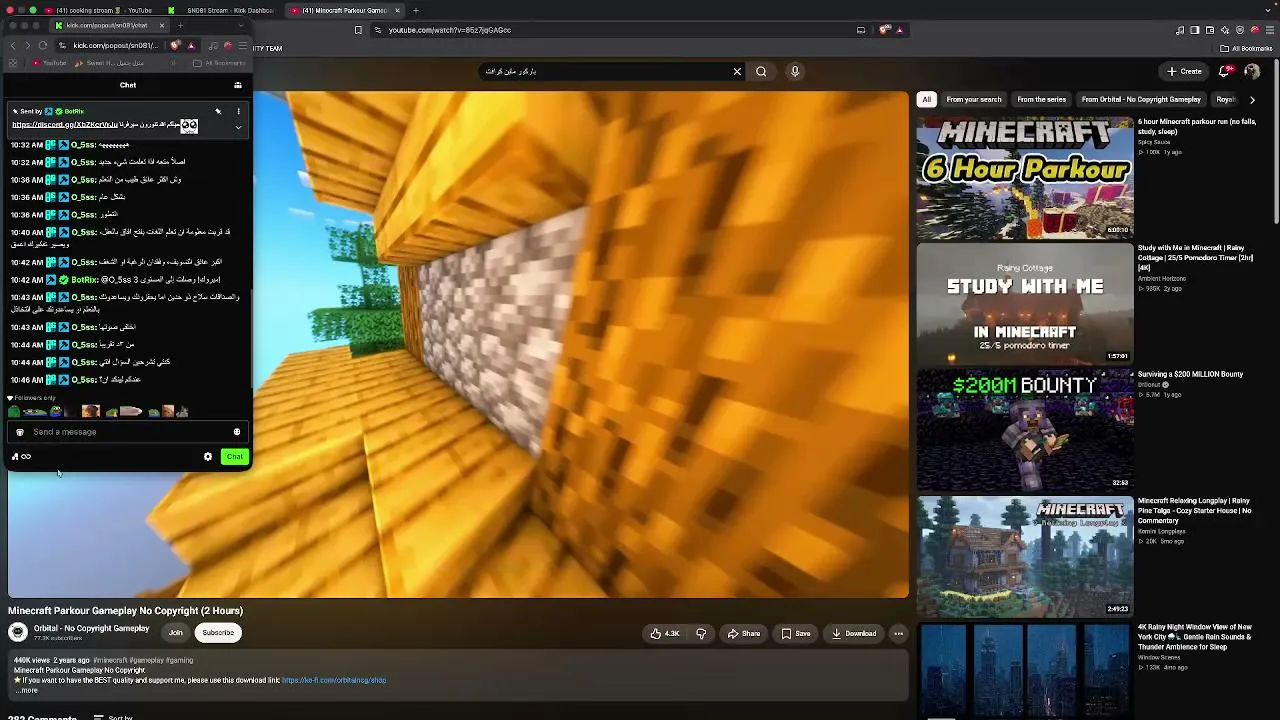Switch to the SN081 Stream Kick Dashboard tab
This screenshot has width=1280, height=720.
pos(221,10)
